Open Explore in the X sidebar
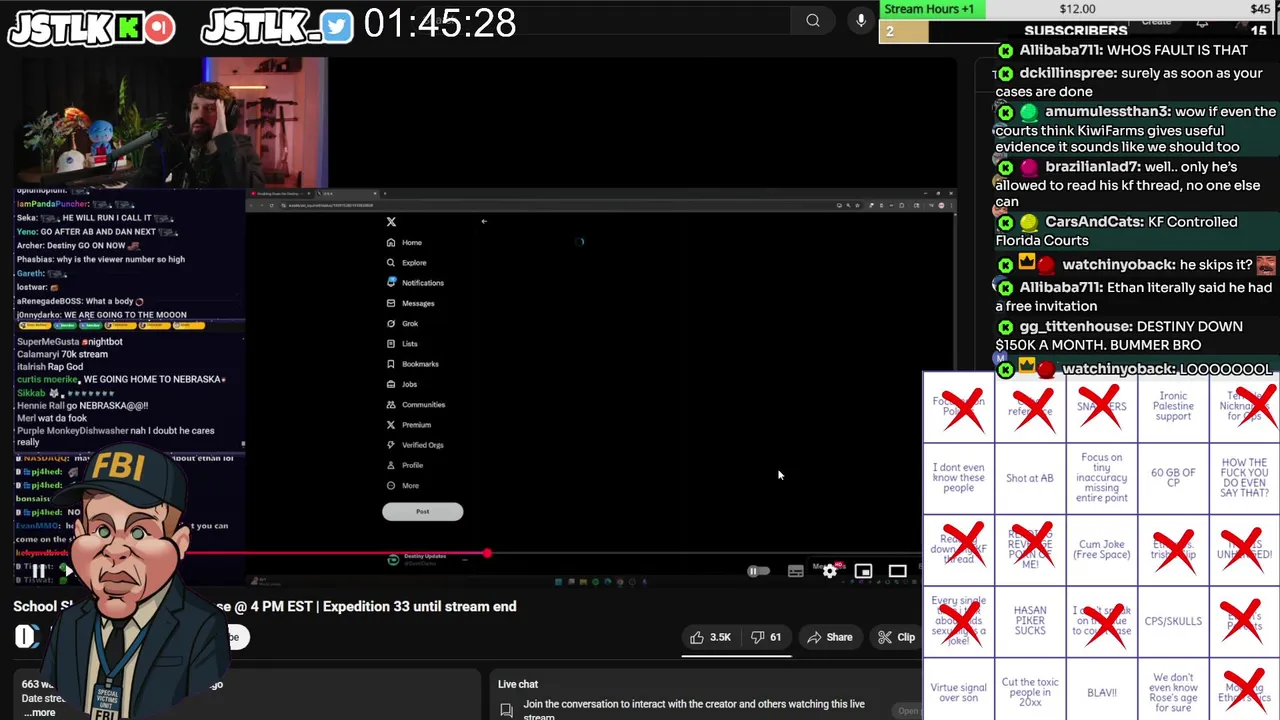1280x720 pixels. (406, 263)
